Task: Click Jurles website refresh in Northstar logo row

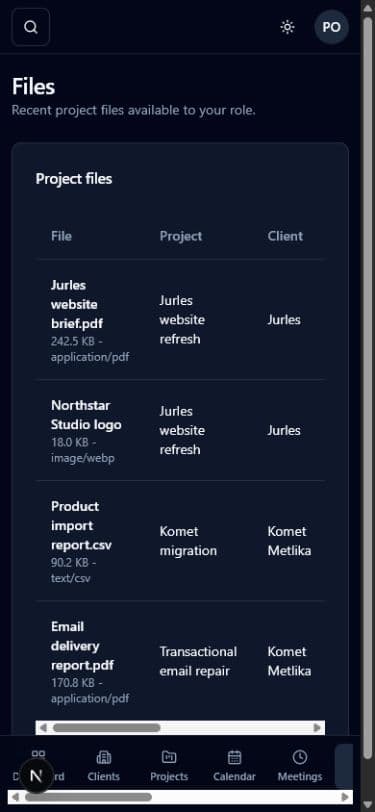Action: (x=182, y=430)
